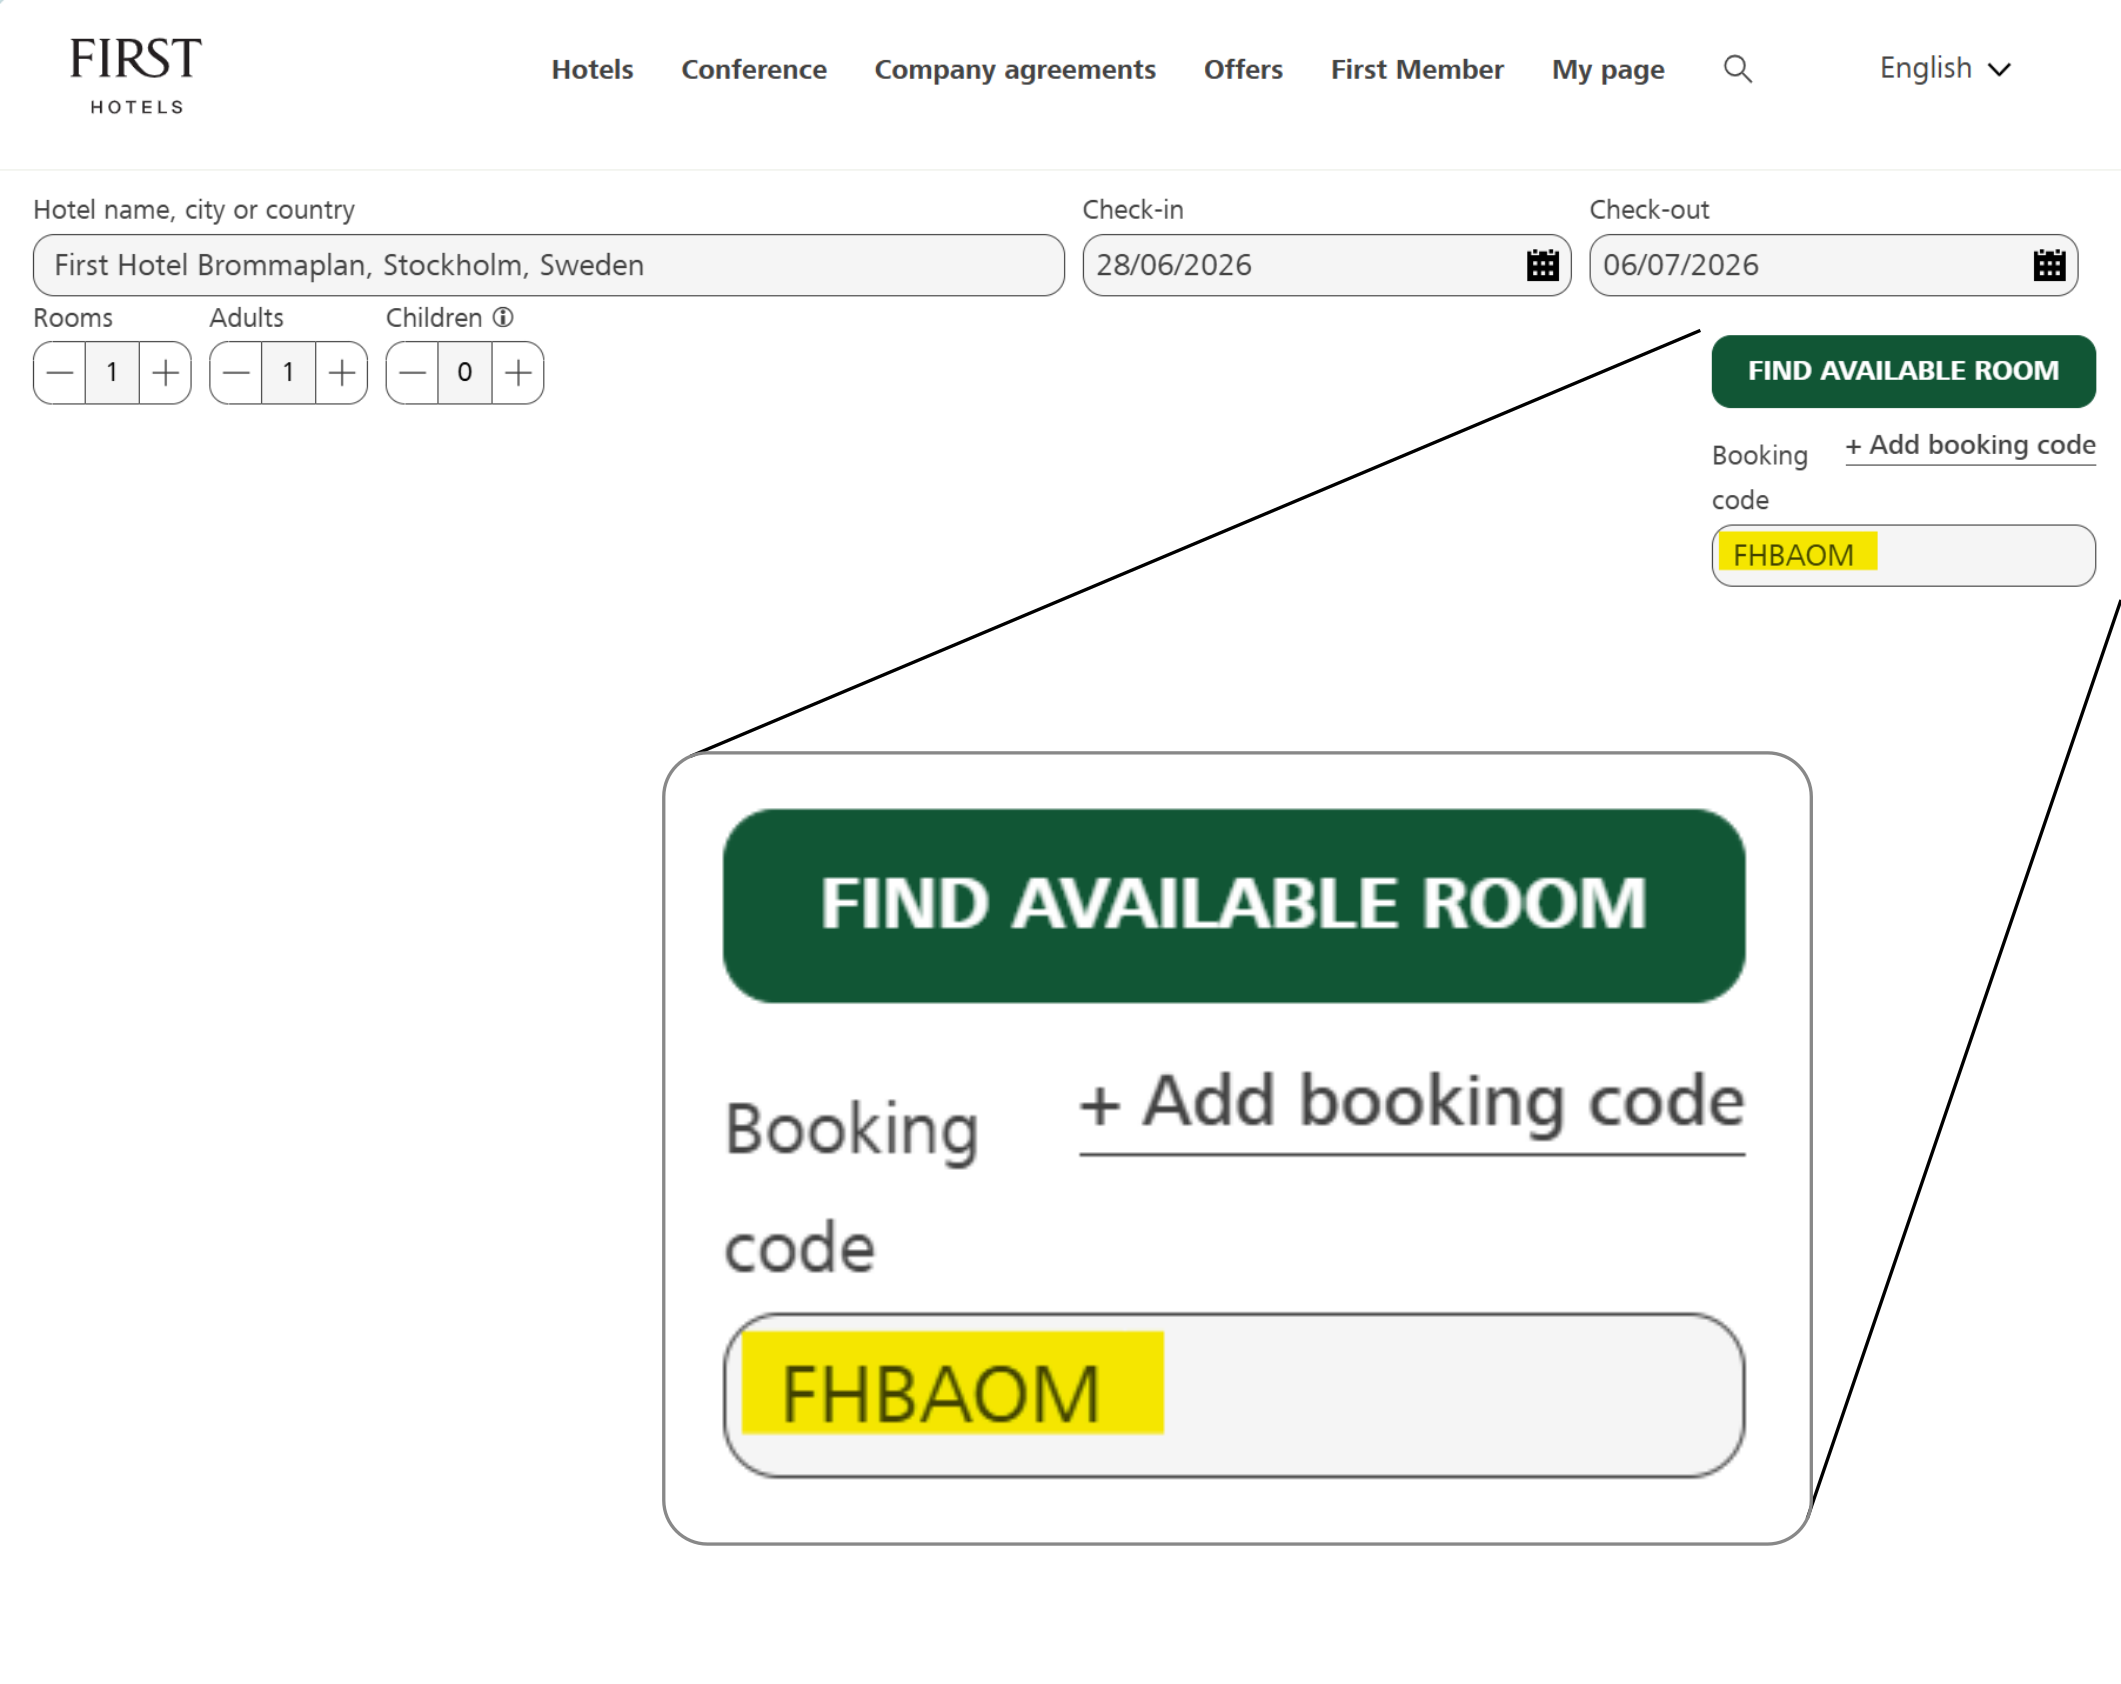The width and height of the screenshot is (2121, 1684).
Task: Go to First Member section
Action: 1416,69
